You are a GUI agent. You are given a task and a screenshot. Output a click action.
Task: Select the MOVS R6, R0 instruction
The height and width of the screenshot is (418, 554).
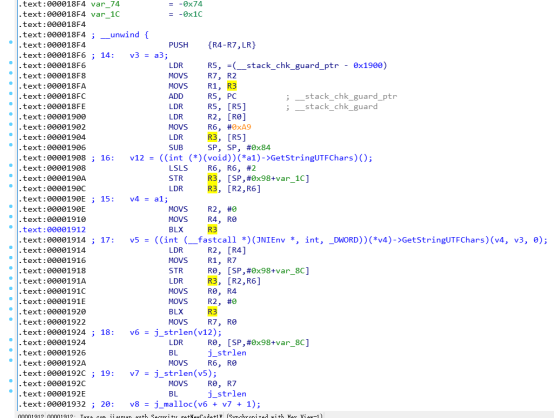(x=202, y=363)
